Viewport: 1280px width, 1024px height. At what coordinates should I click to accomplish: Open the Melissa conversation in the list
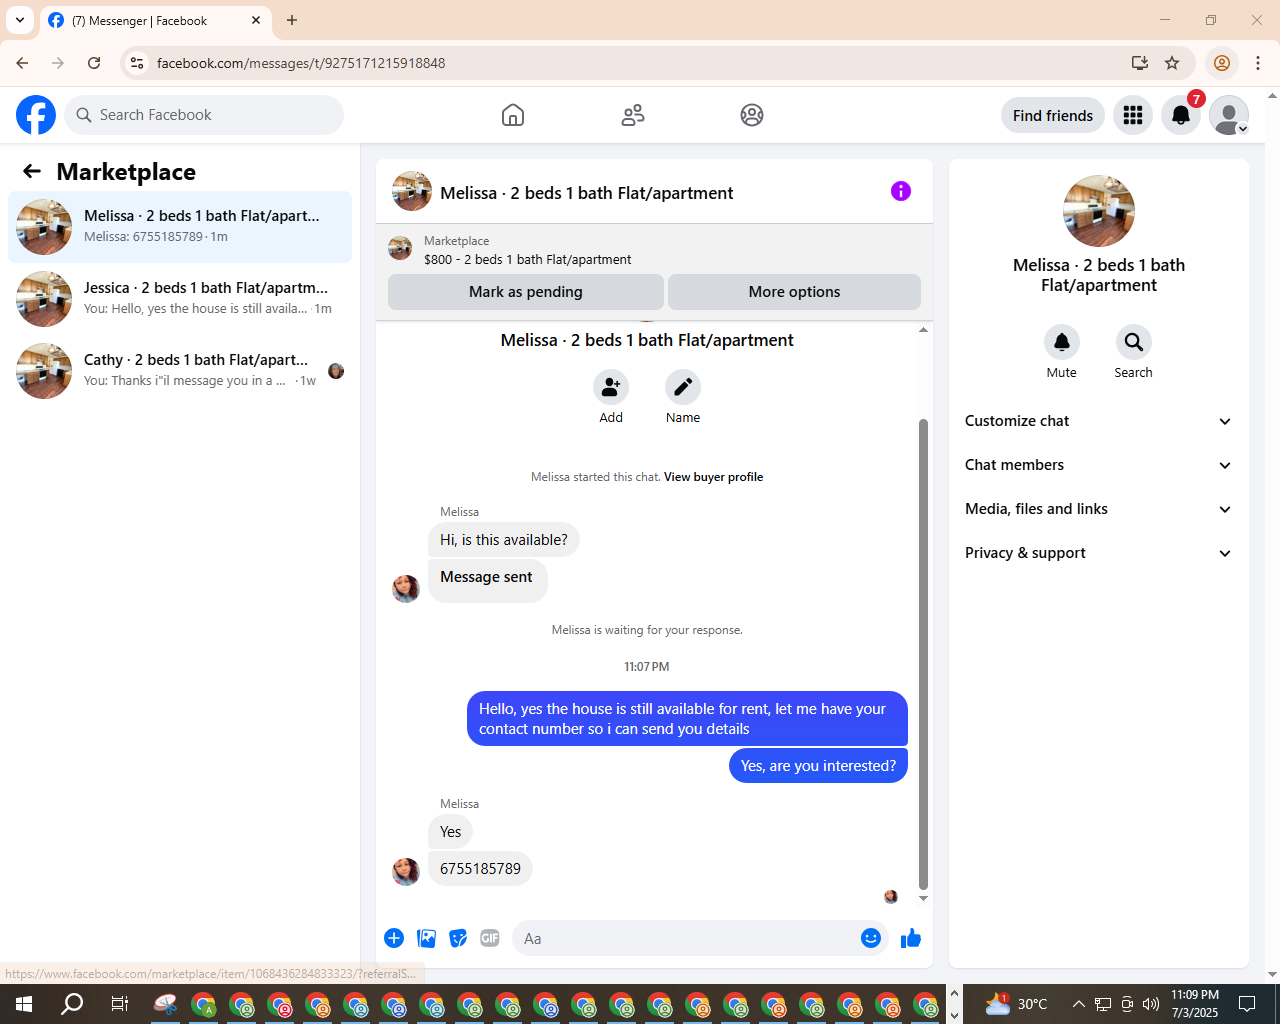(180, 227)
